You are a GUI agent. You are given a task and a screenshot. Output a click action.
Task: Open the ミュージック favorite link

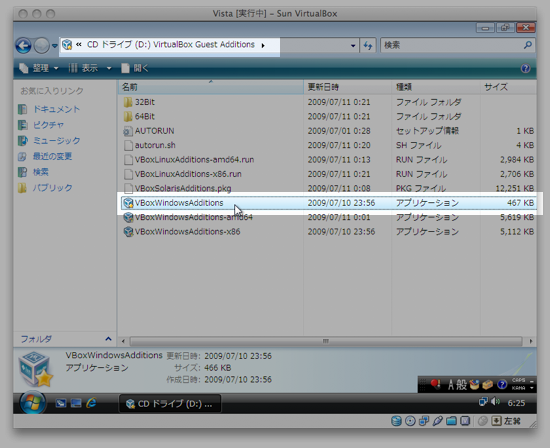click(x=49, y=141)
